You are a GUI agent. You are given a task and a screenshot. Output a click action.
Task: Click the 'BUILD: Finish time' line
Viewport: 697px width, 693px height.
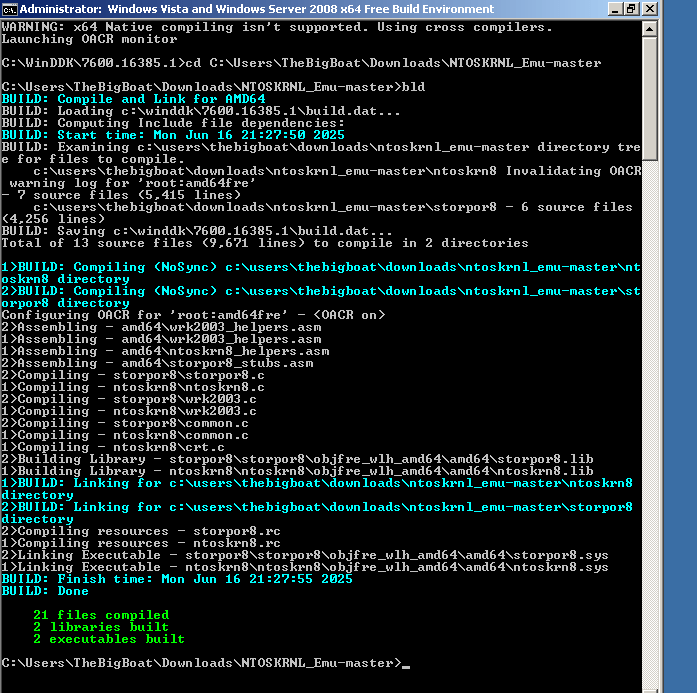[177, 579]
